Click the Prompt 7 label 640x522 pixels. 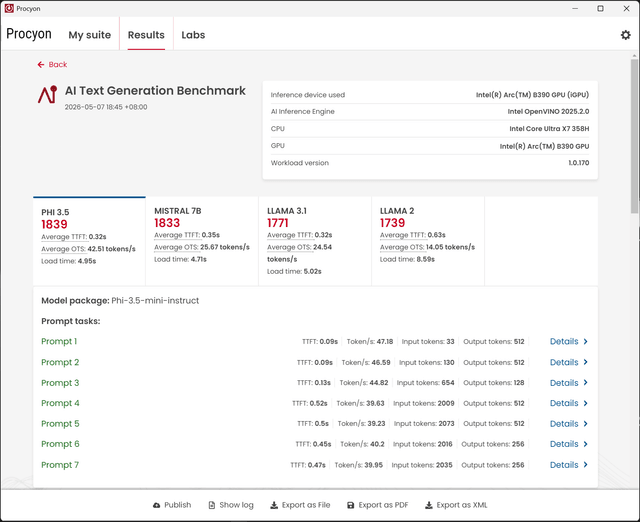pyautogui.click(x=60, y=465)
